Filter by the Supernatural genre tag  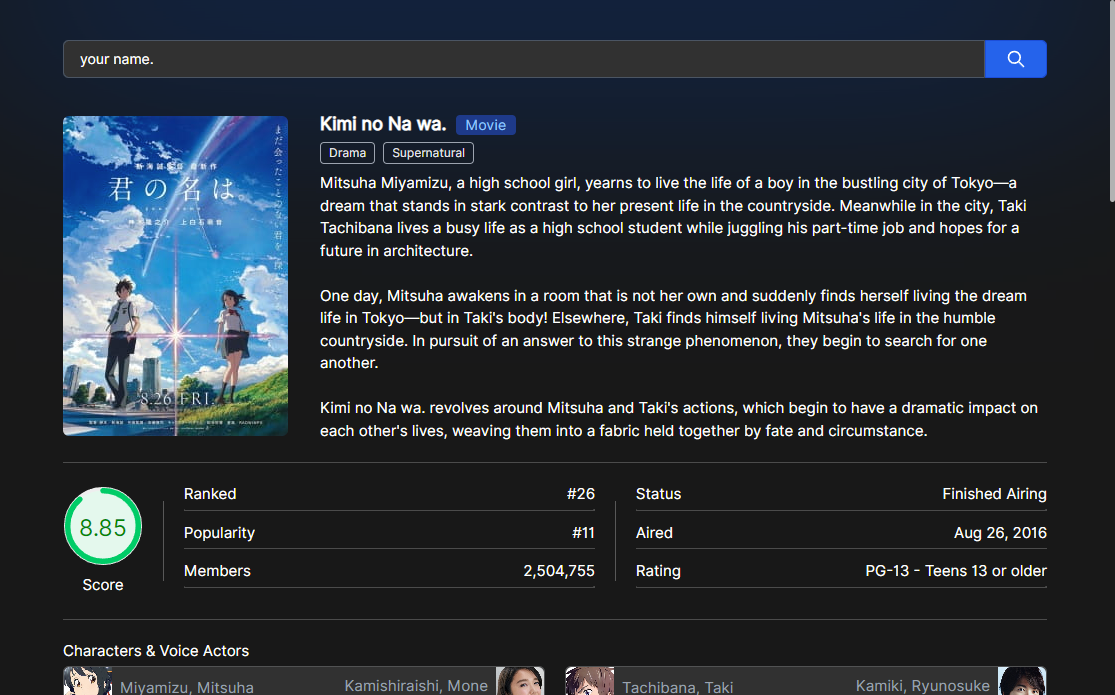point(428,153)
